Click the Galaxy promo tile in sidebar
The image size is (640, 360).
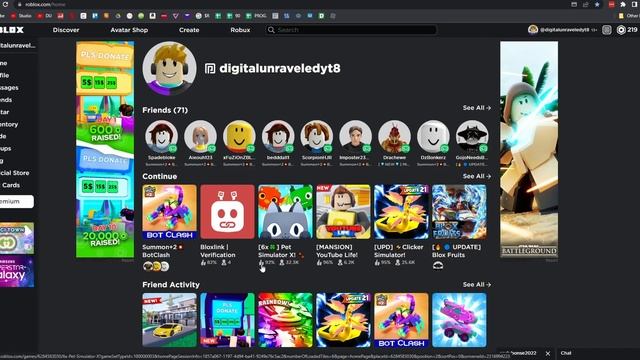click(17, 272)
